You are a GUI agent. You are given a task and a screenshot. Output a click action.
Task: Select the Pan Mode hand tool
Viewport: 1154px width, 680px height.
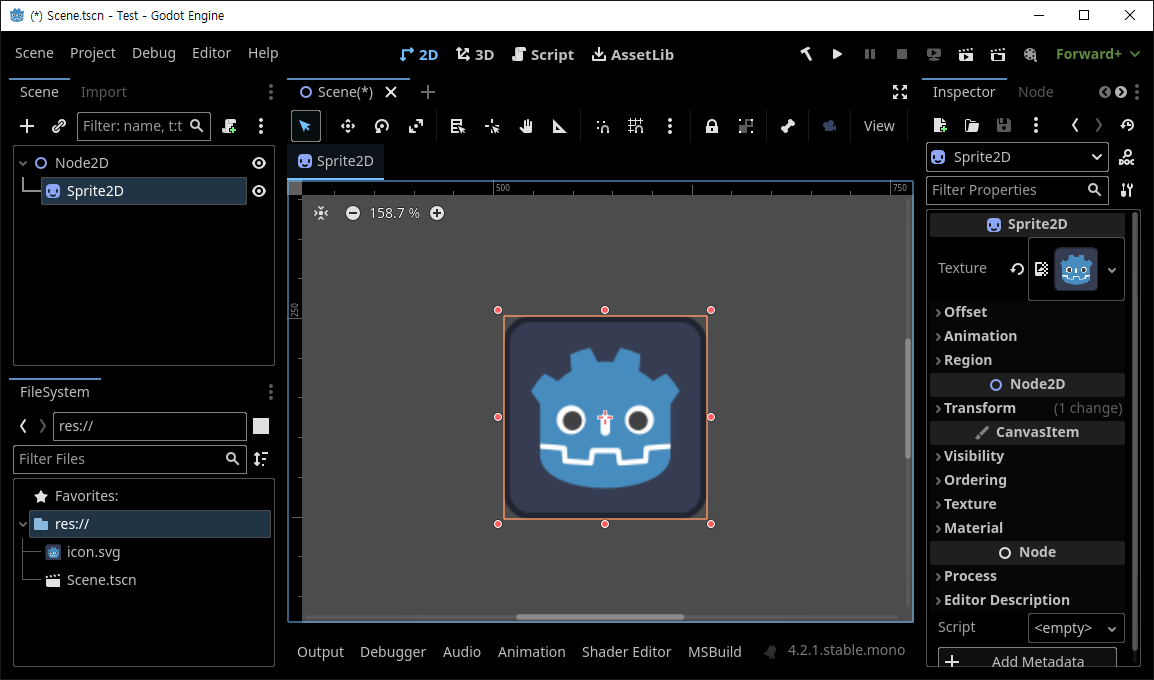[525, 126]
